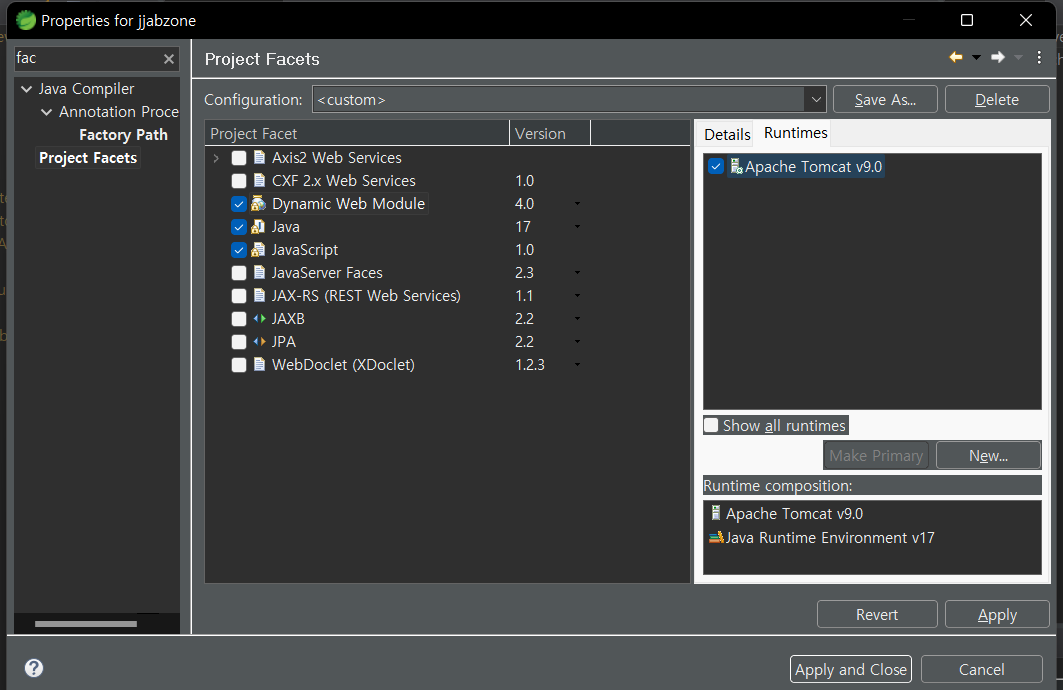Open JavaServer Faces version dropdown
Screen dimensions: 1063x690
click(577, 272)
